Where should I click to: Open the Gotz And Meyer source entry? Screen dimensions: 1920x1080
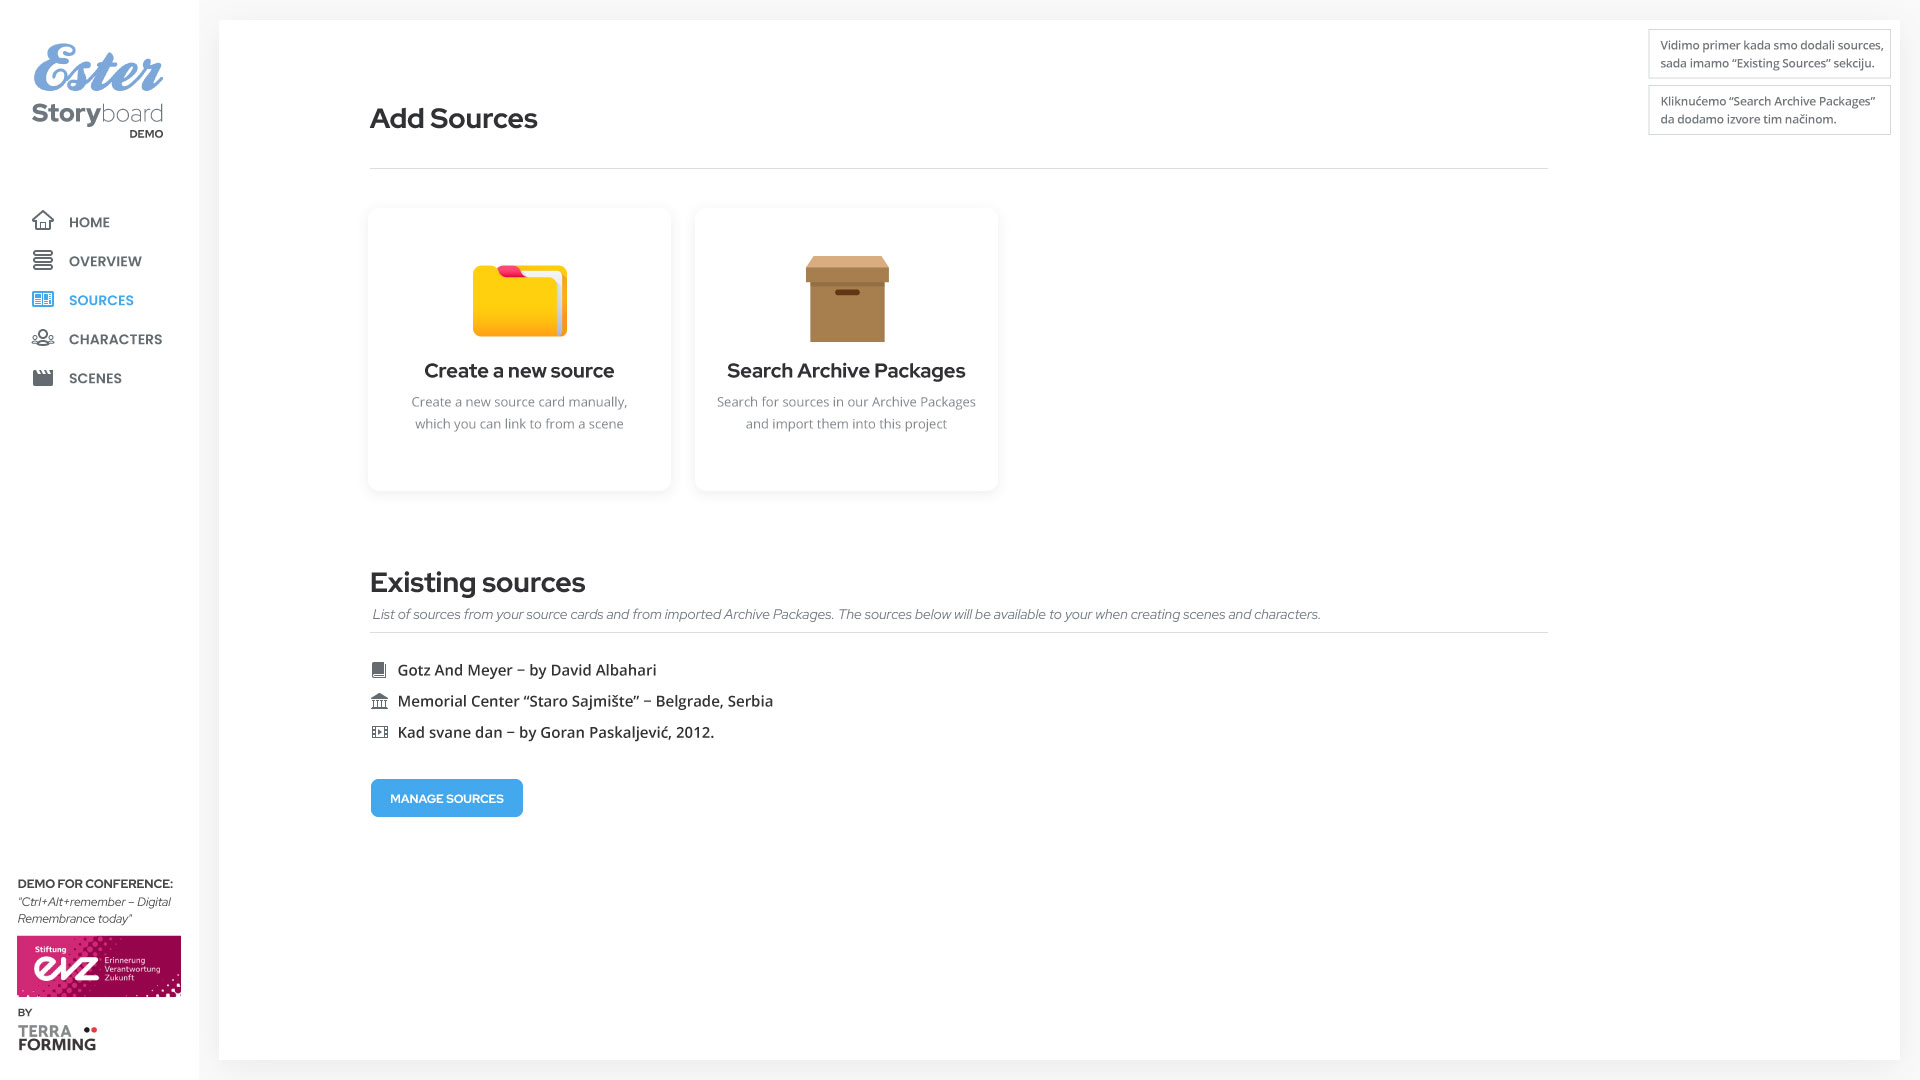pyautogui.click(x=527, y=670)
